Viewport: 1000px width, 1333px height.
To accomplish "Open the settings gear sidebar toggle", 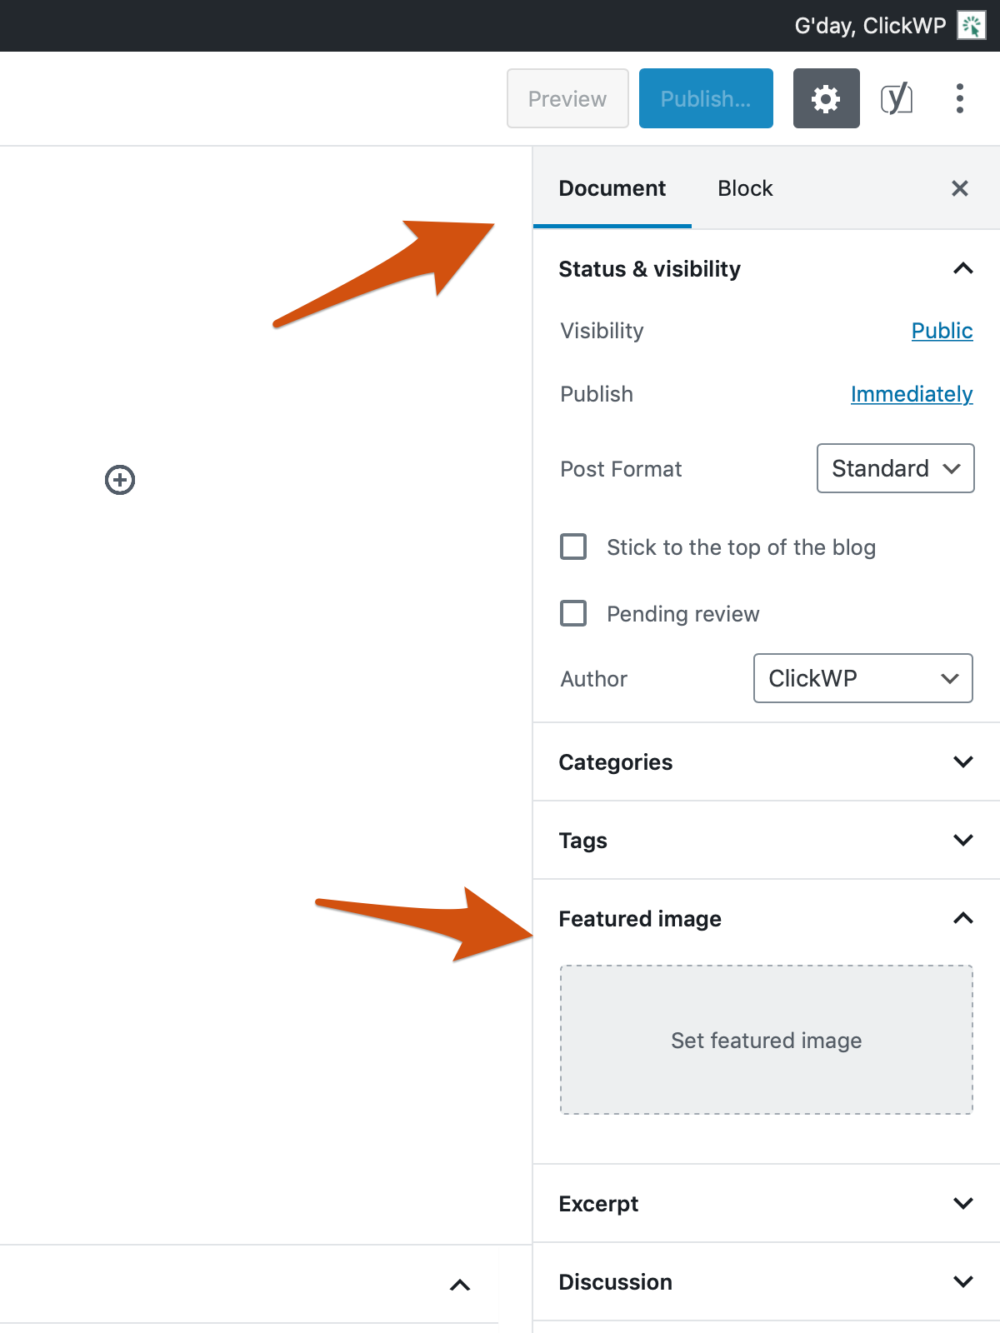I will click(x=826, y=98).
